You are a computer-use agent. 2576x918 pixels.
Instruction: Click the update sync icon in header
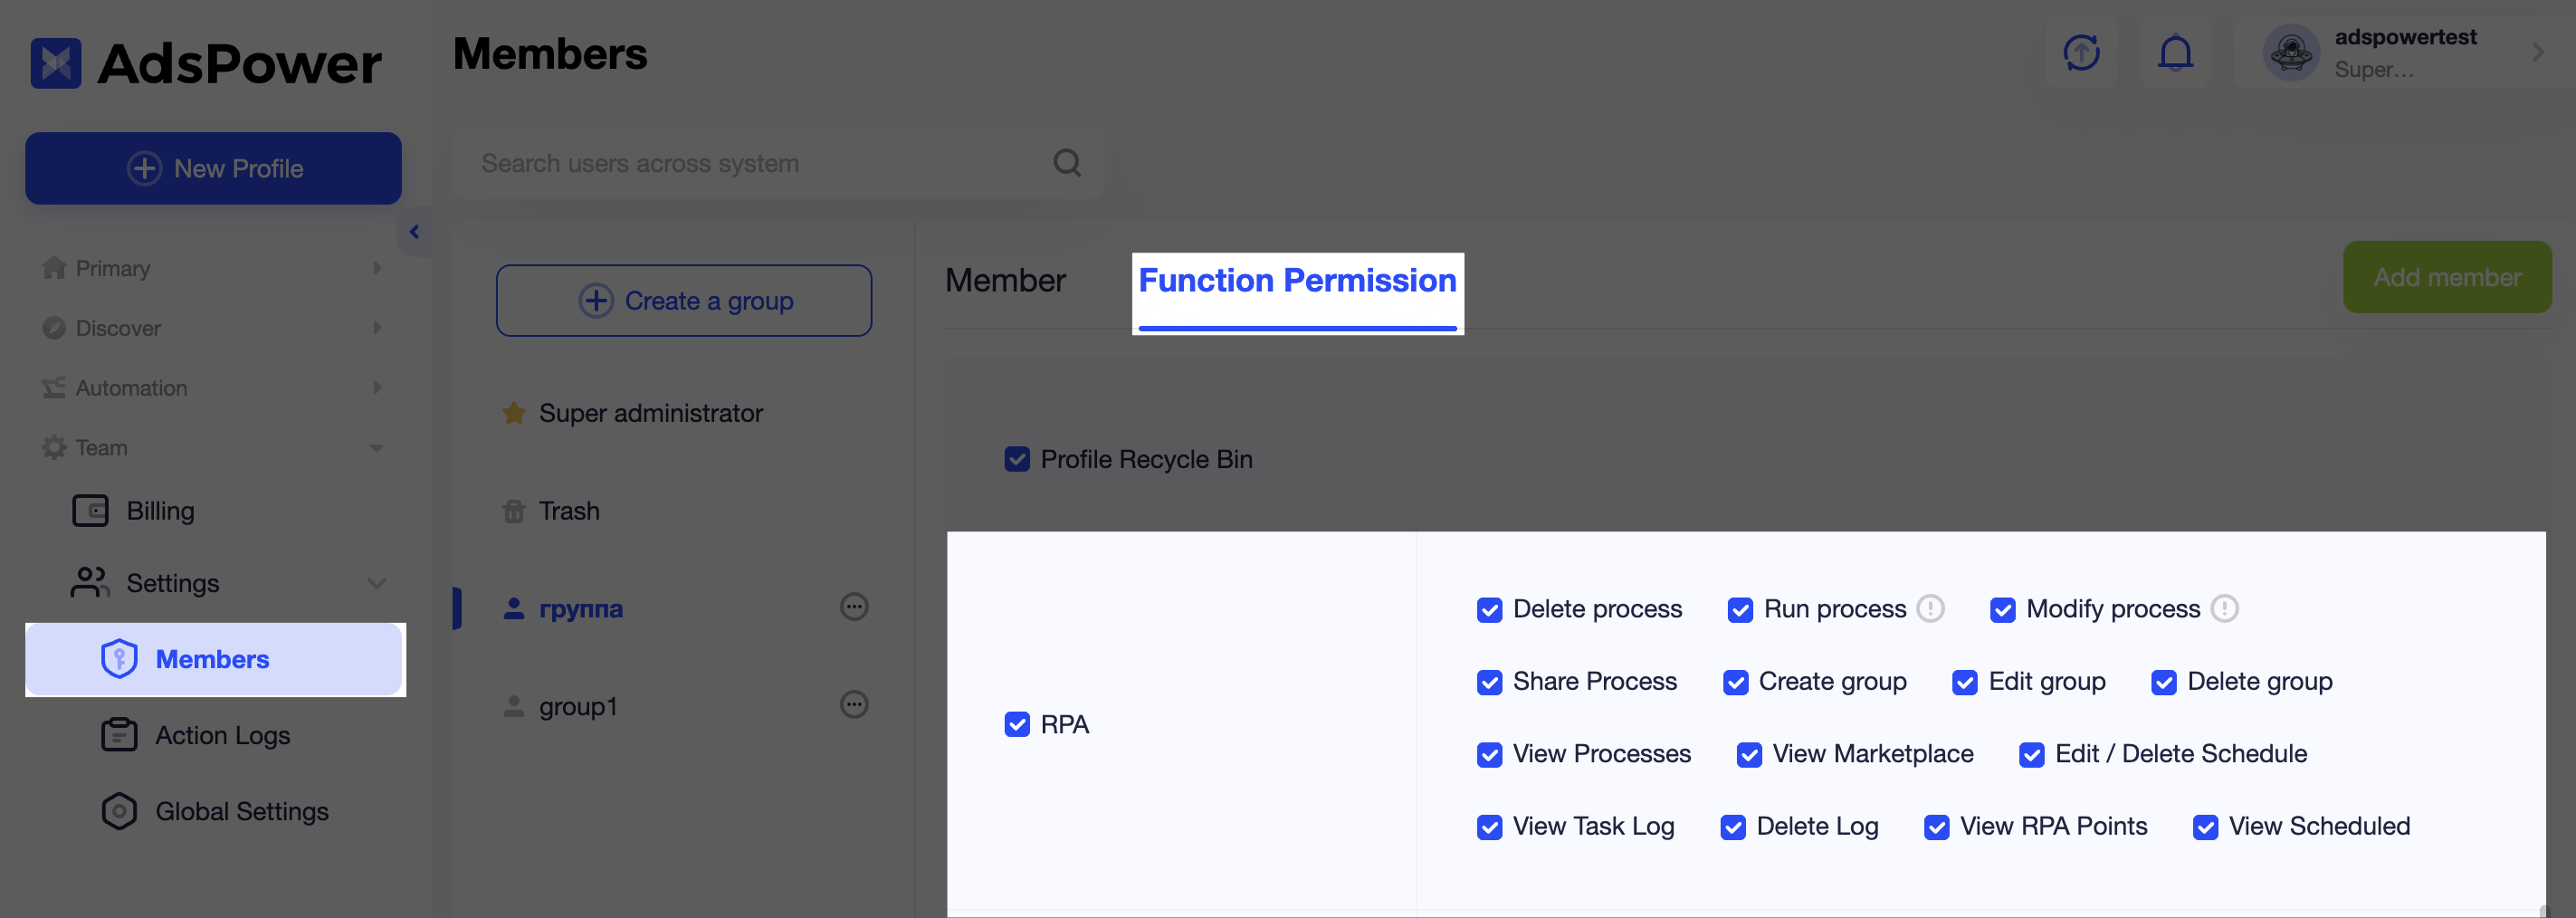pyautogui.click(x=2081, y=53)
